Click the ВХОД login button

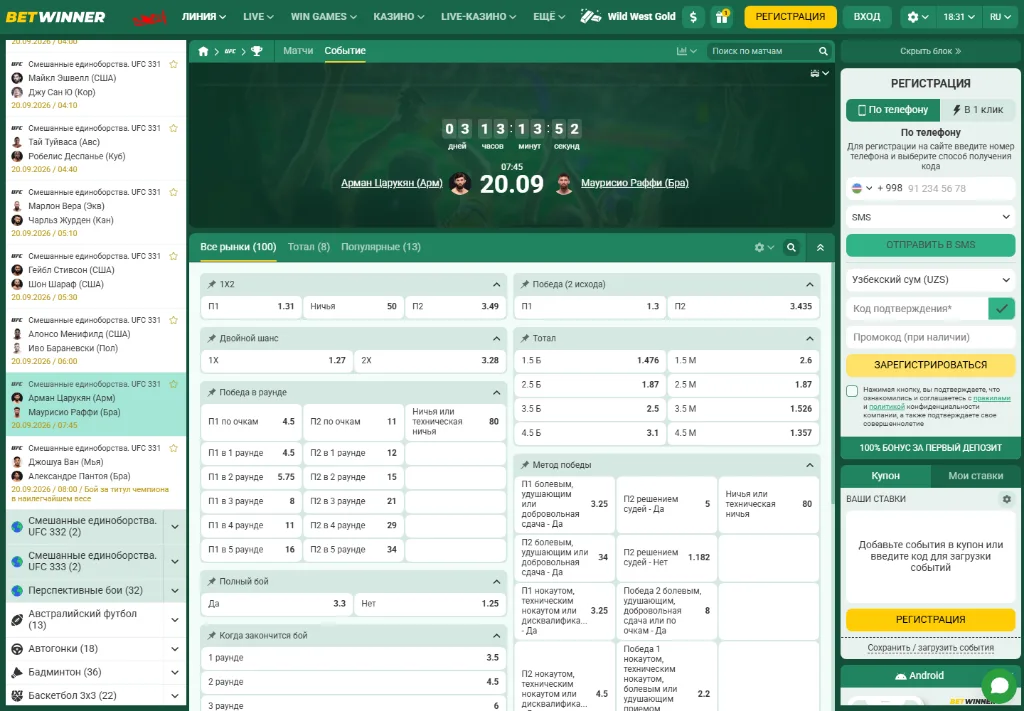click(x=867, y=17)
